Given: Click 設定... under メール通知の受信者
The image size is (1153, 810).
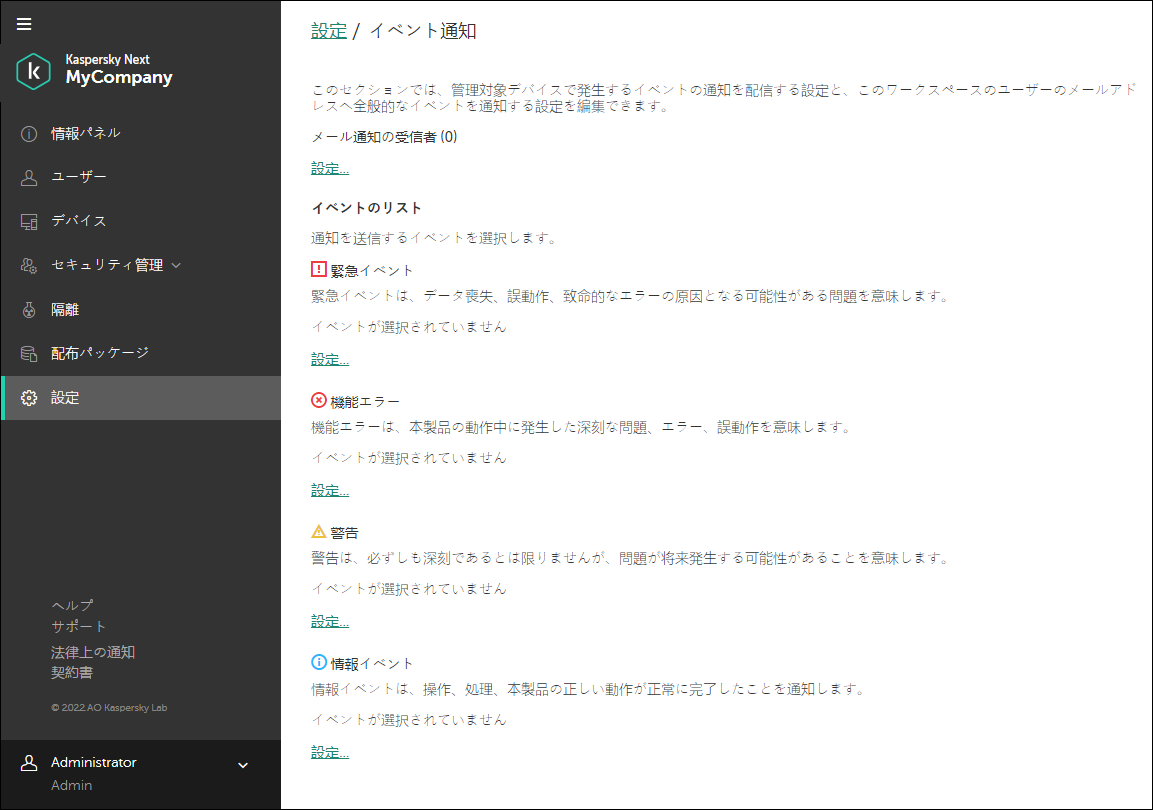Looking at the screenshot, I should [x=329, y=168].
